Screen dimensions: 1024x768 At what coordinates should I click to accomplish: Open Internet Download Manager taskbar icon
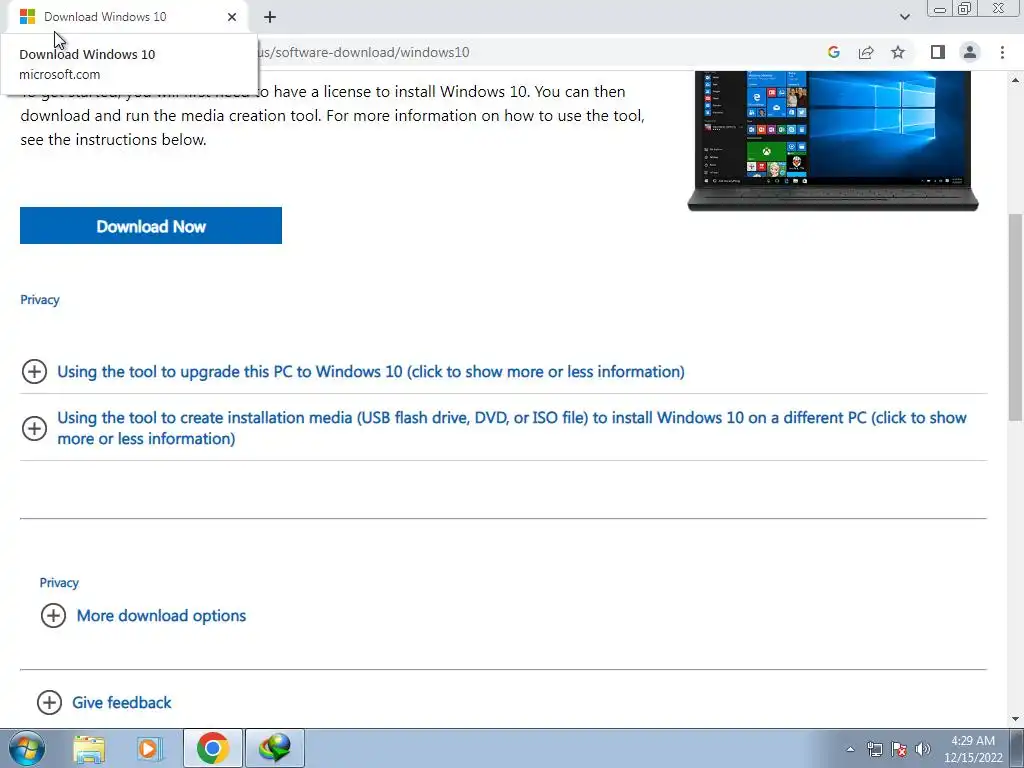(x=274, y=748)
